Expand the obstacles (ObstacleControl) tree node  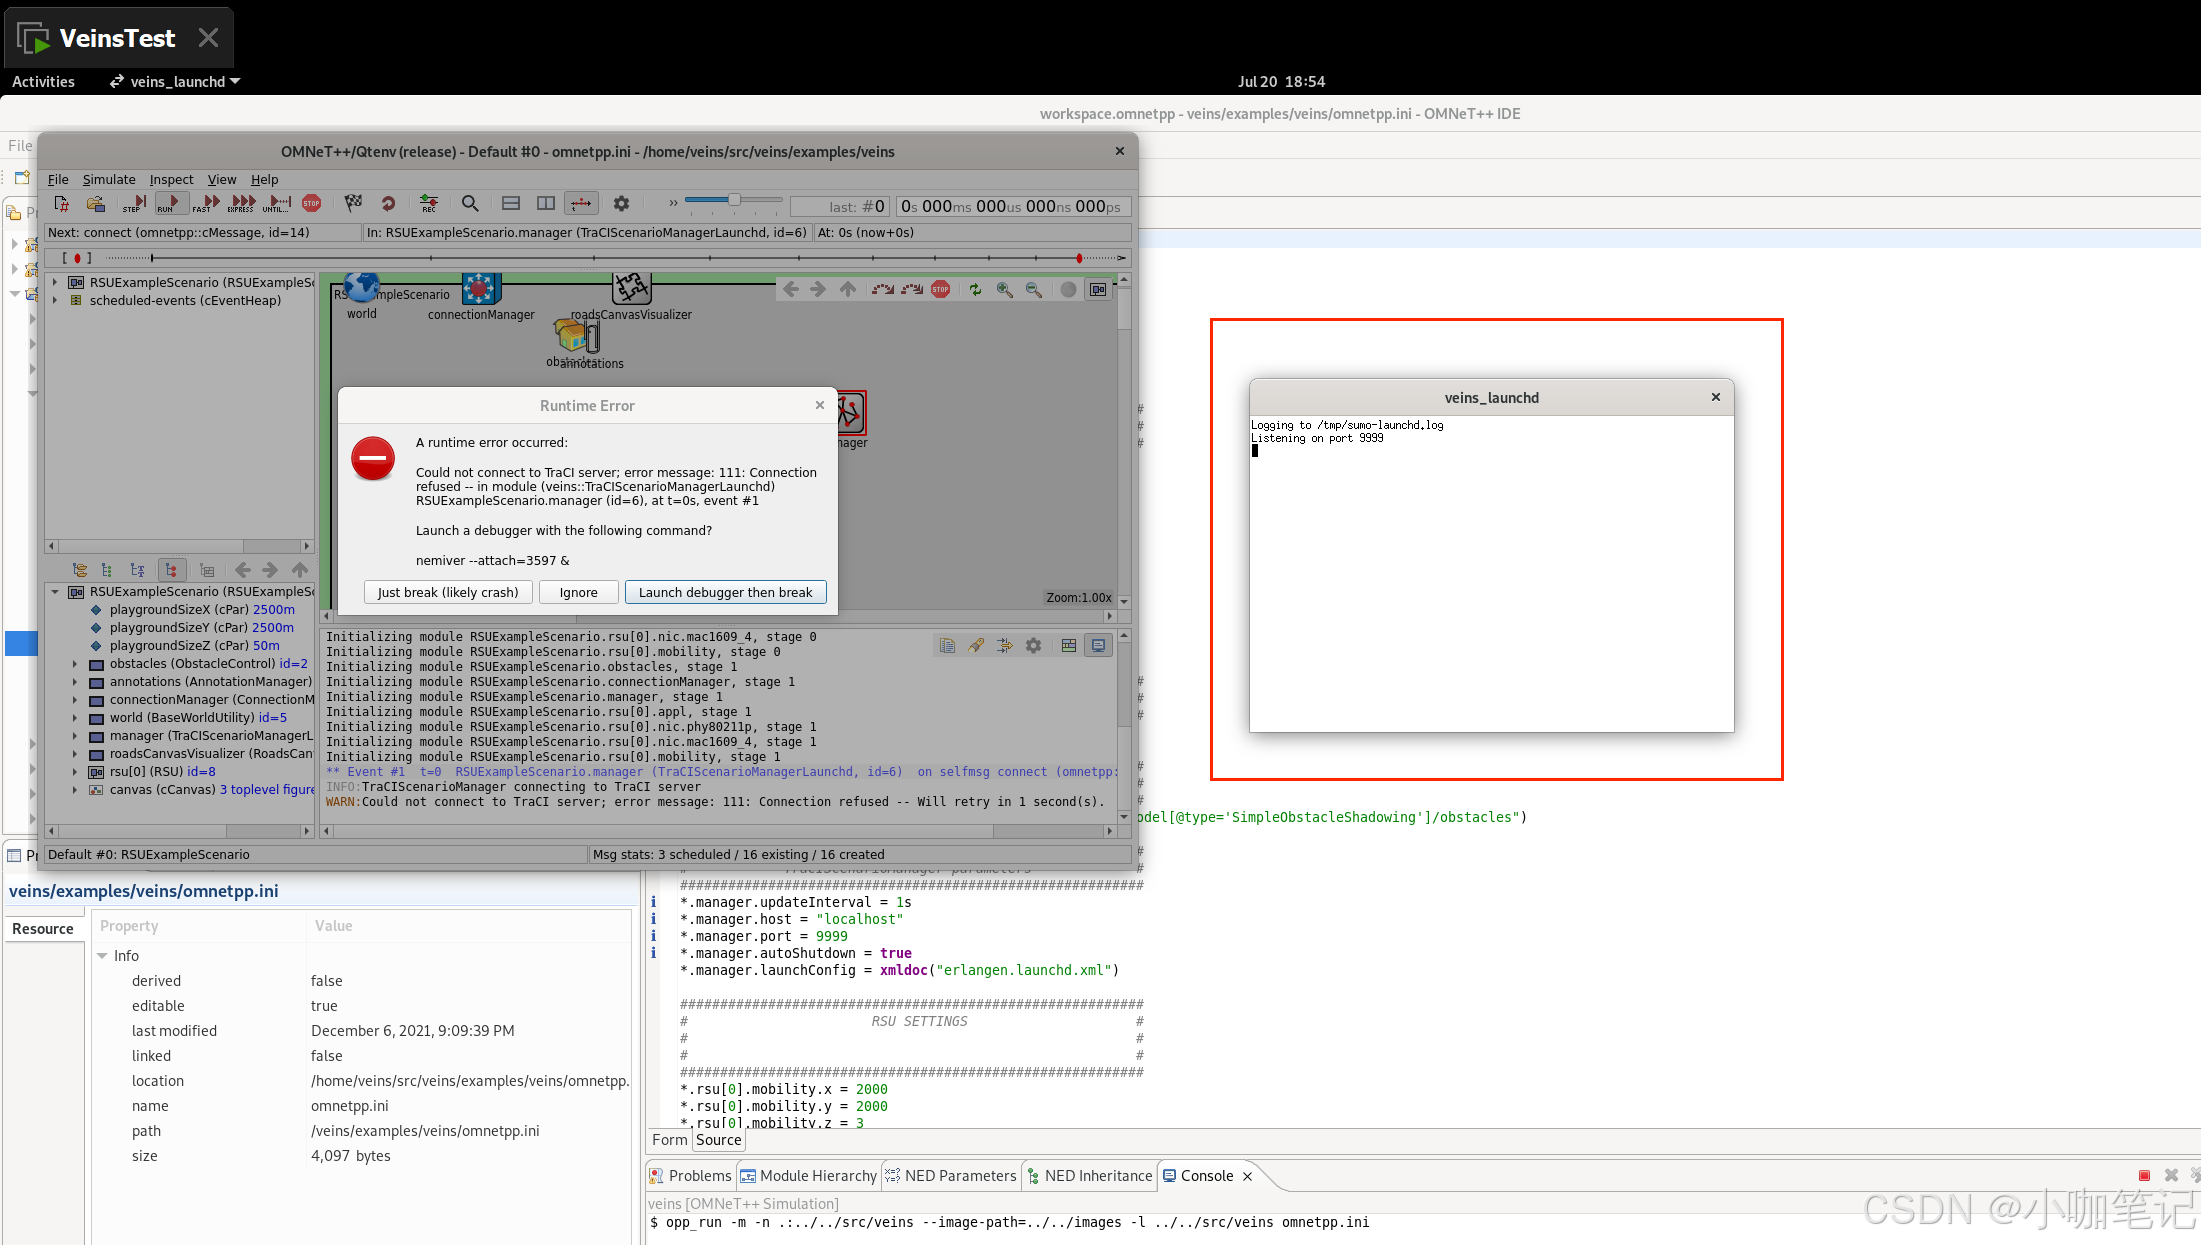(x=75, y=664)
